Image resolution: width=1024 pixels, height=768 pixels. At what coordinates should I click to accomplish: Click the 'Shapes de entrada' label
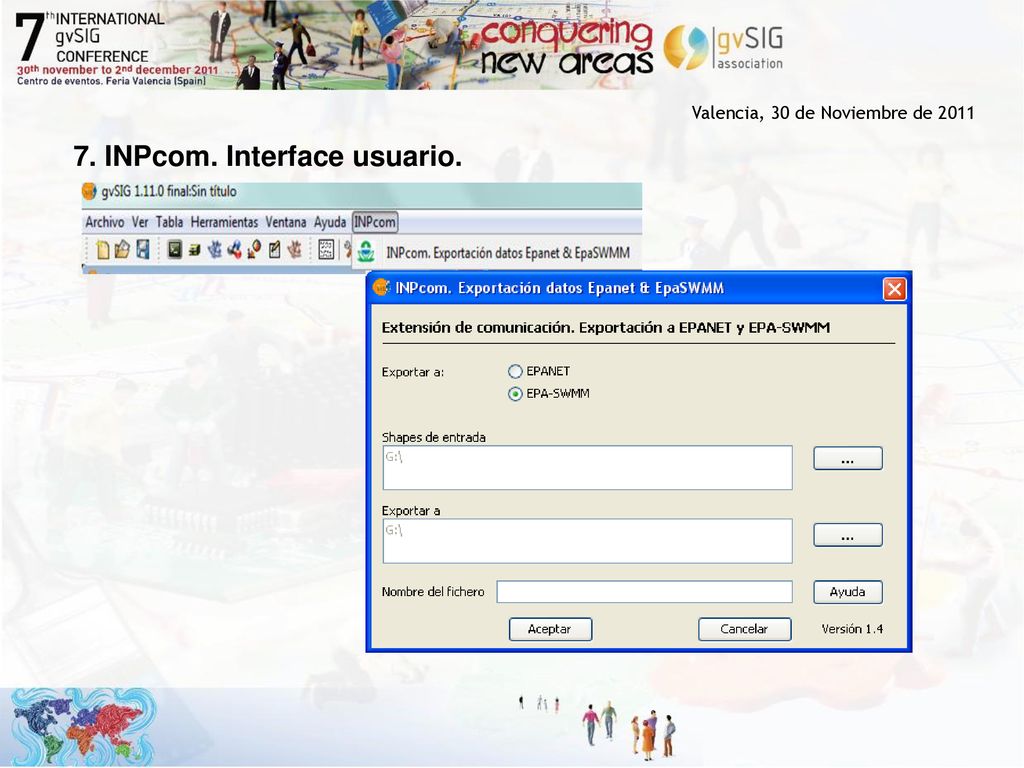(x=434, y=438)
